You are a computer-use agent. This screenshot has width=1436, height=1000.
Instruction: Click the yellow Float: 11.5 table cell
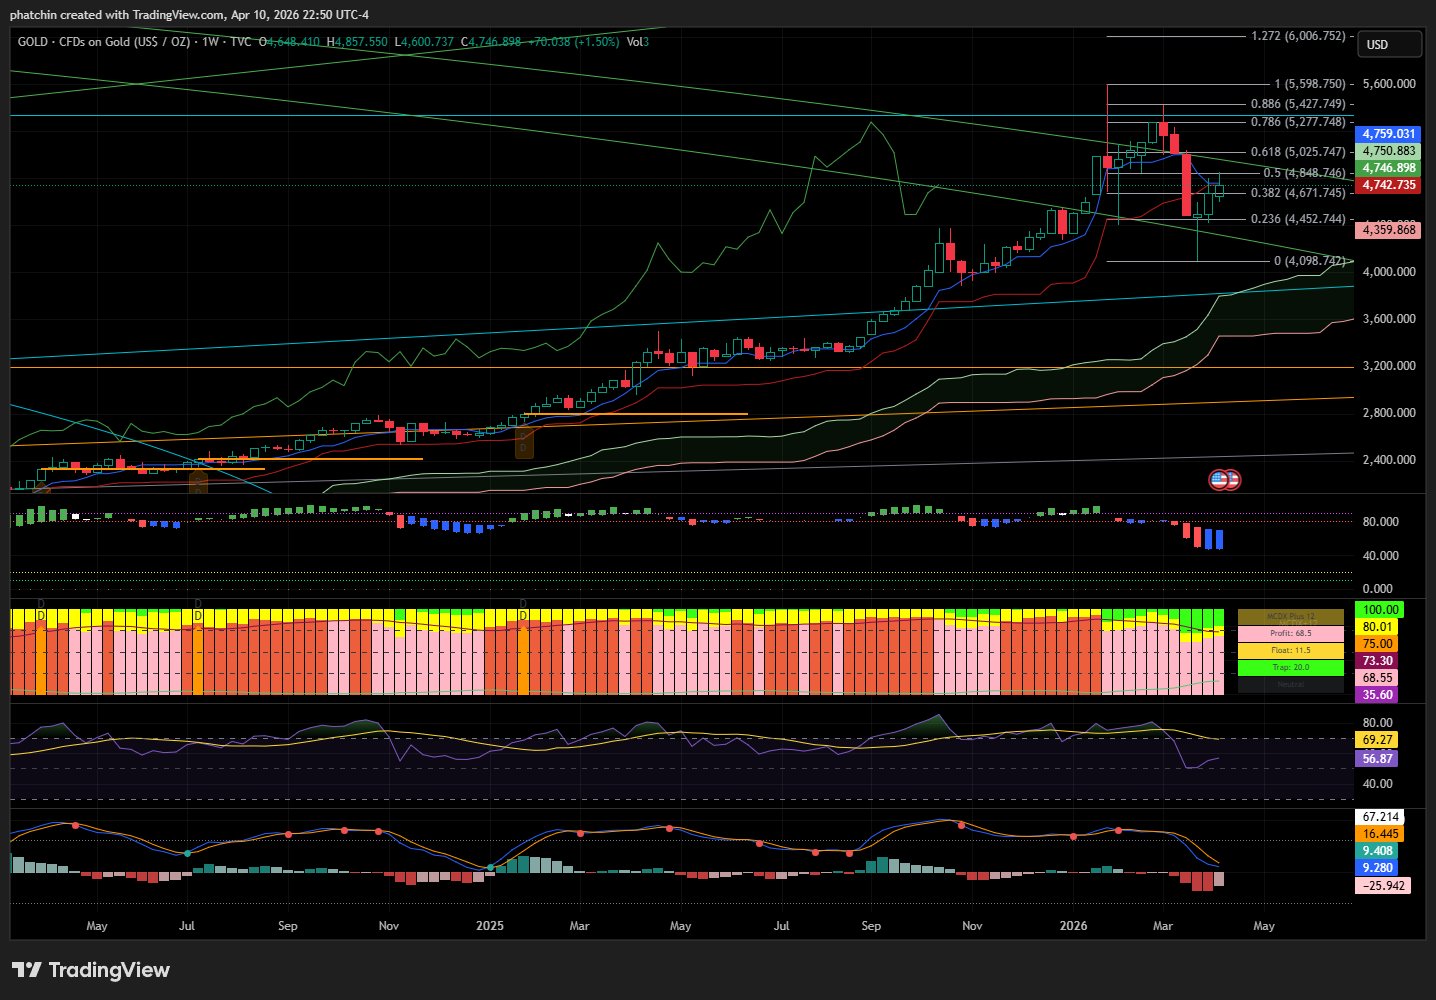pyautogui.click(x=1290, y=650)
